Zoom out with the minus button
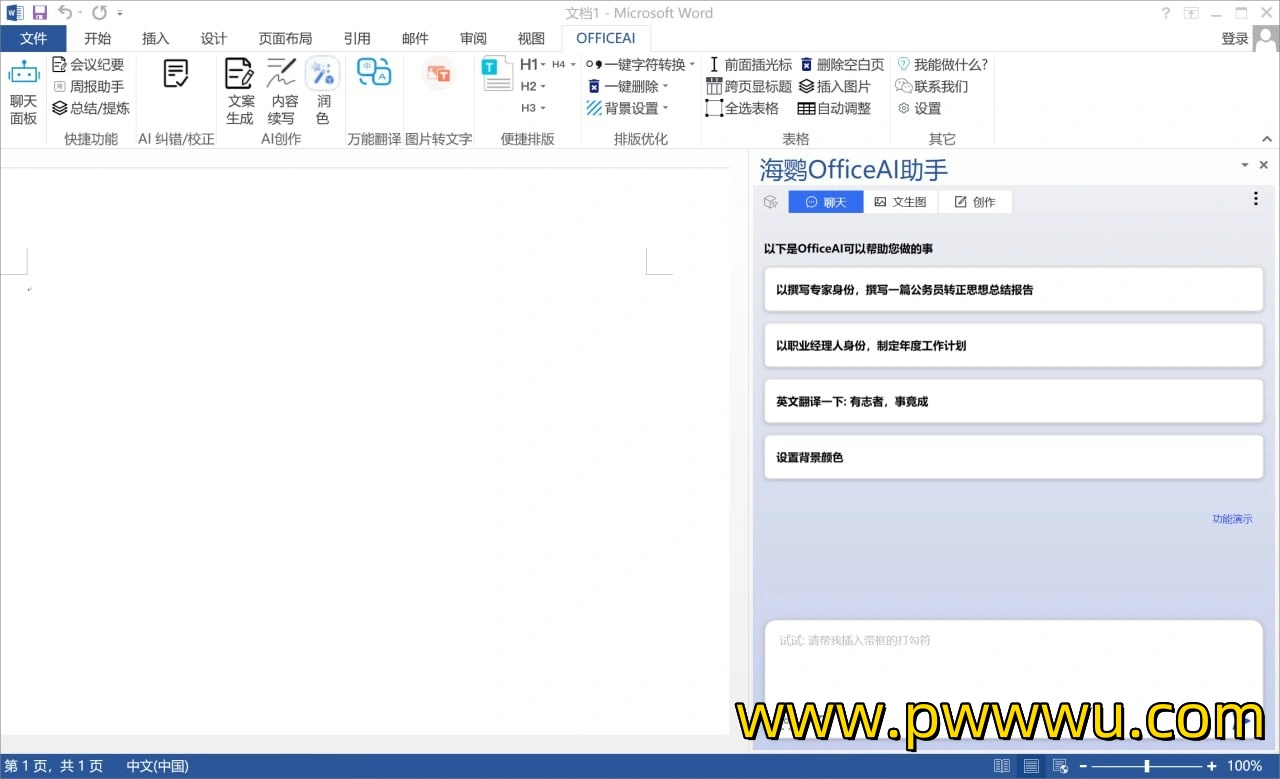 coord(1082,767)
